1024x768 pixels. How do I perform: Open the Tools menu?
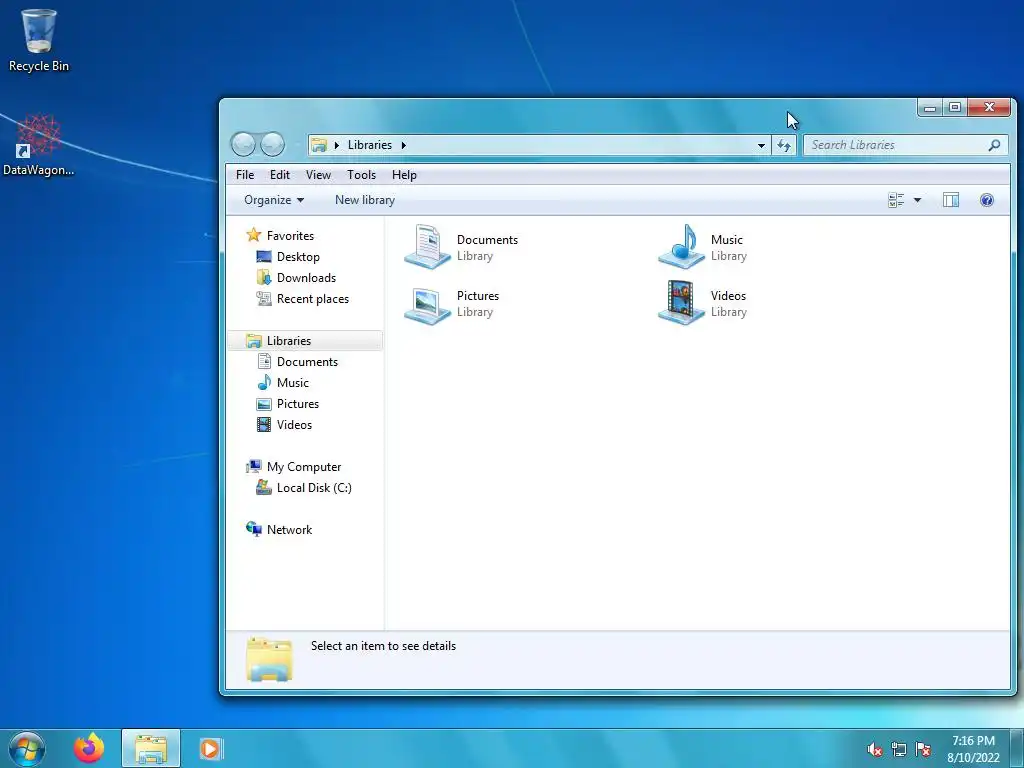[361, 175]
